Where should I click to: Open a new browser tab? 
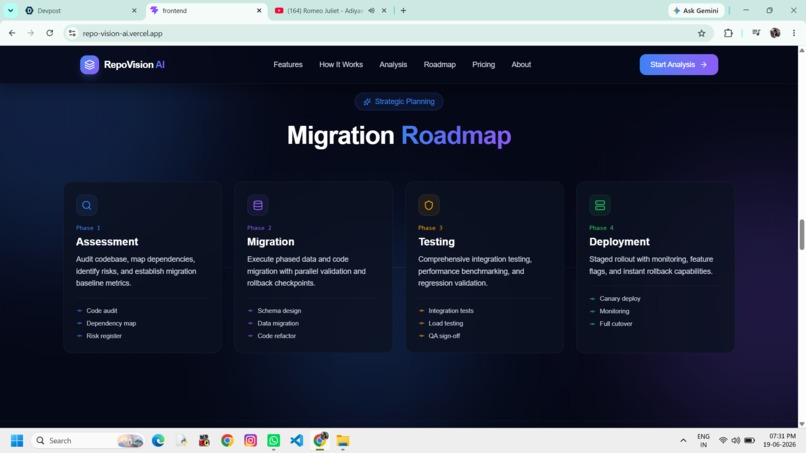click(x=404, y=11)
